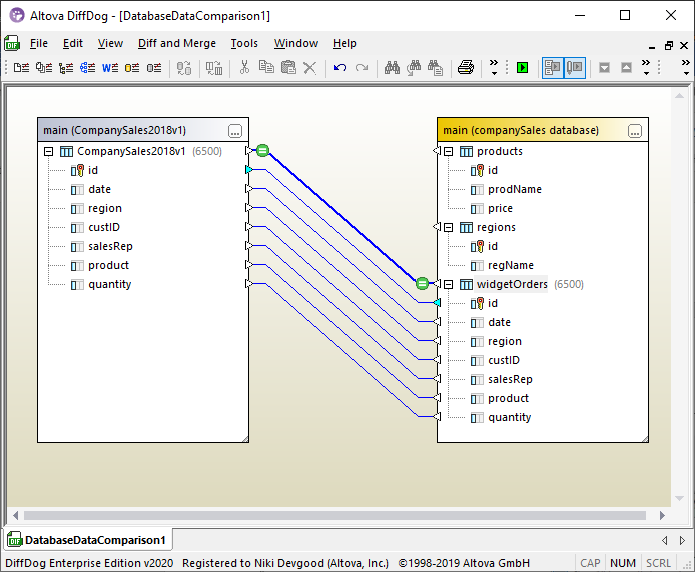Click the Compare Word Files icon

point(110,68)
